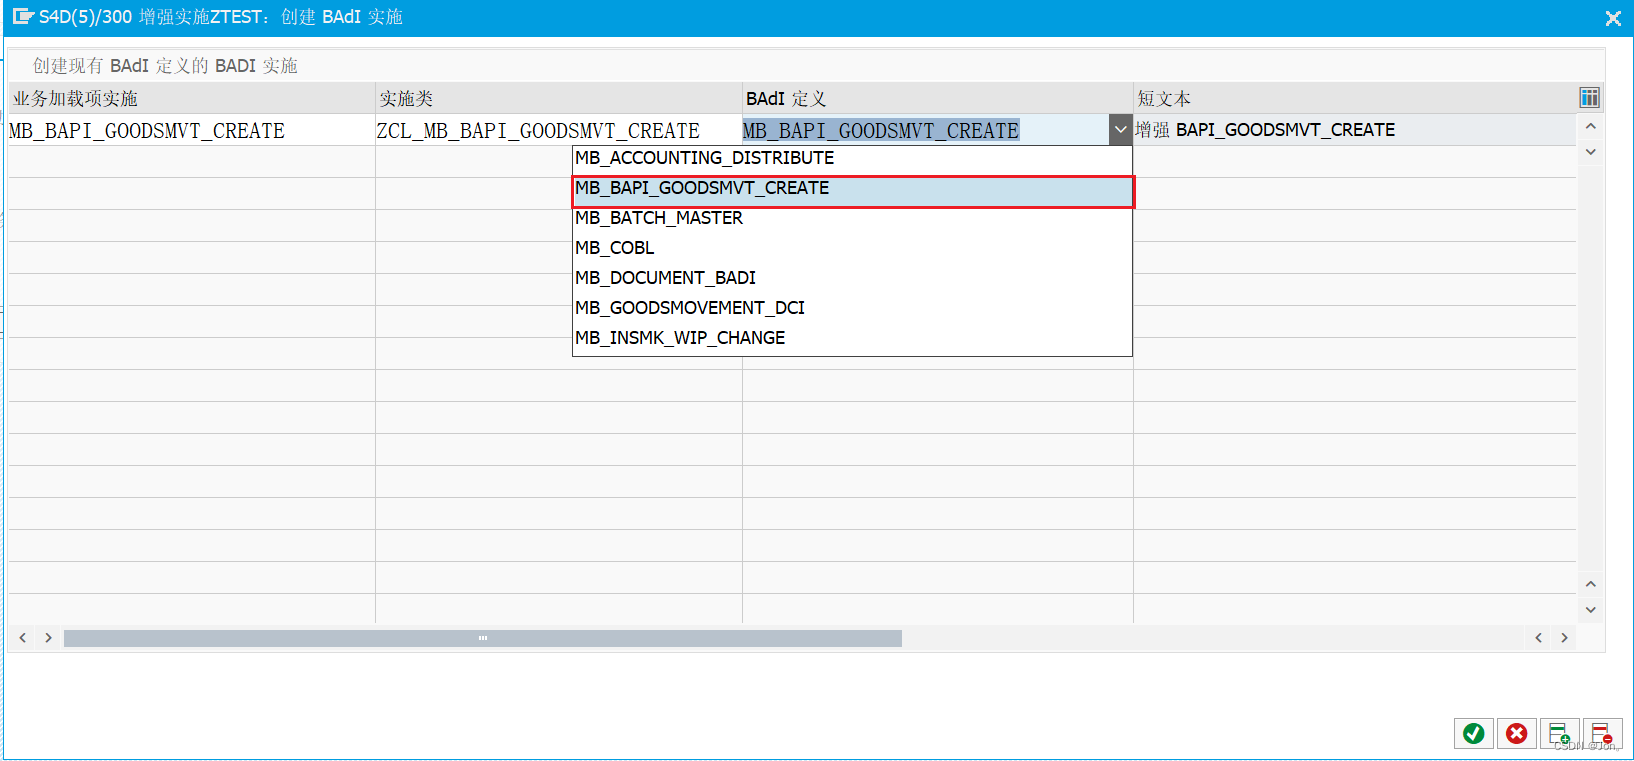1634x761 pixels.
Task: Choose MB_BAPI_GOODSMVT_CREATE in the dropdown list
Action: pyautogui.click(x=853, y=191)
